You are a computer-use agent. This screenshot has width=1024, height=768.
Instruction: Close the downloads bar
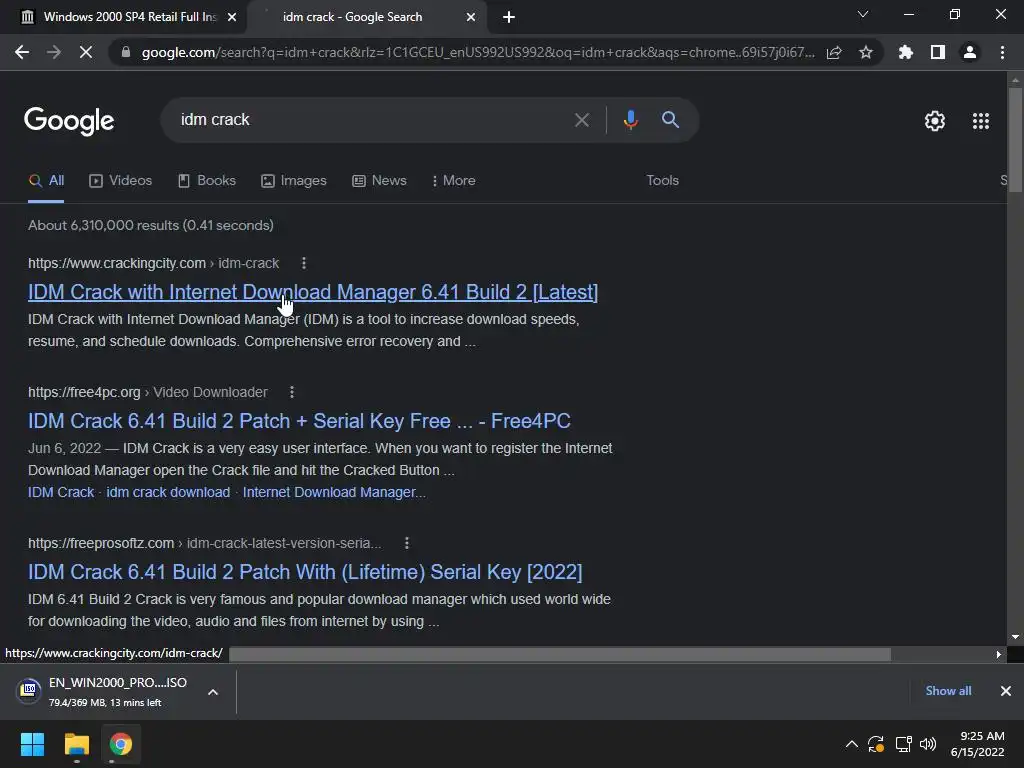click(1006, 691)
